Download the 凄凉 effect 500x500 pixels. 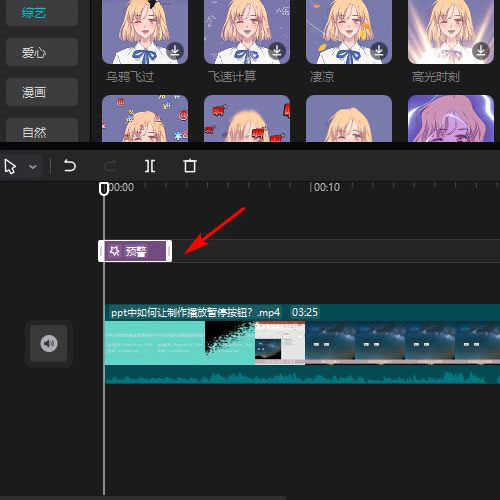click(379, 51)
